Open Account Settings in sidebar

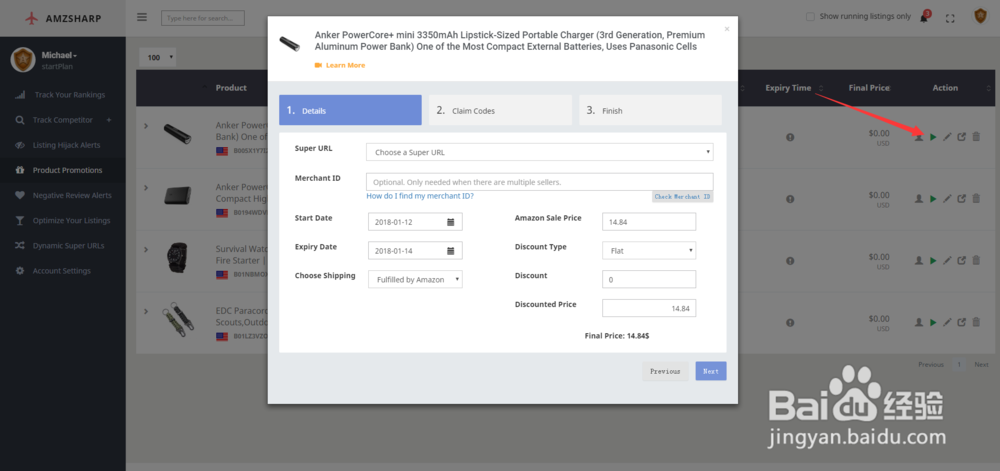[62, 271]
